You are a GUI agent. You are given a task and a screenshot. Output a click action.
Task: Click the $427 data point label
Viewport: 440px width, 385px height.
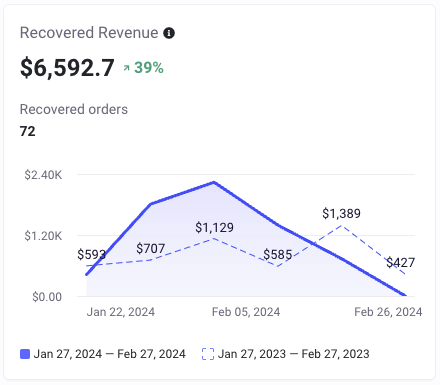[x=401, y=263]
